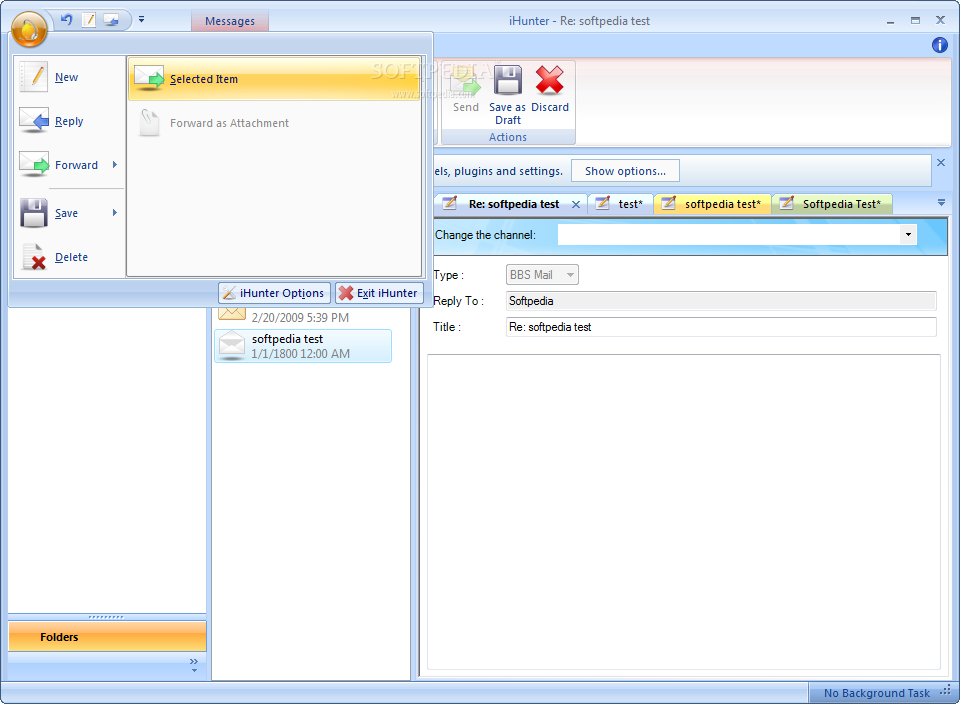Click the Discard red X icon
The width and height of the screenshot is (960, 704).
tap(550, 80)
